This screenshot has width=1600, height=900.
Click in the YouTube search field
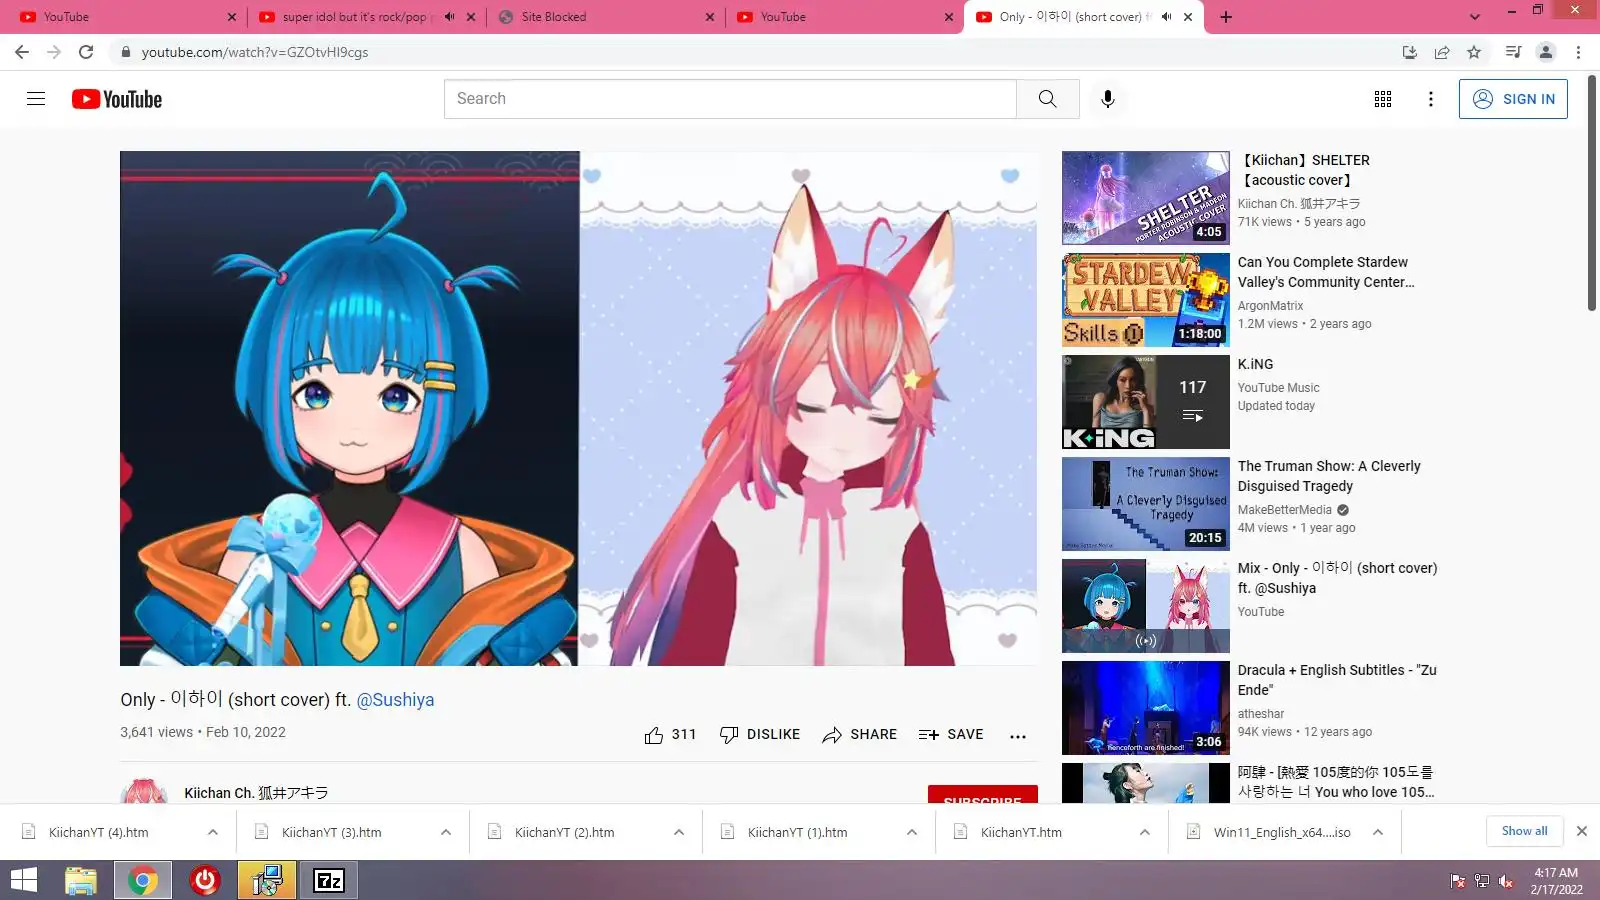tap(730, 99)
